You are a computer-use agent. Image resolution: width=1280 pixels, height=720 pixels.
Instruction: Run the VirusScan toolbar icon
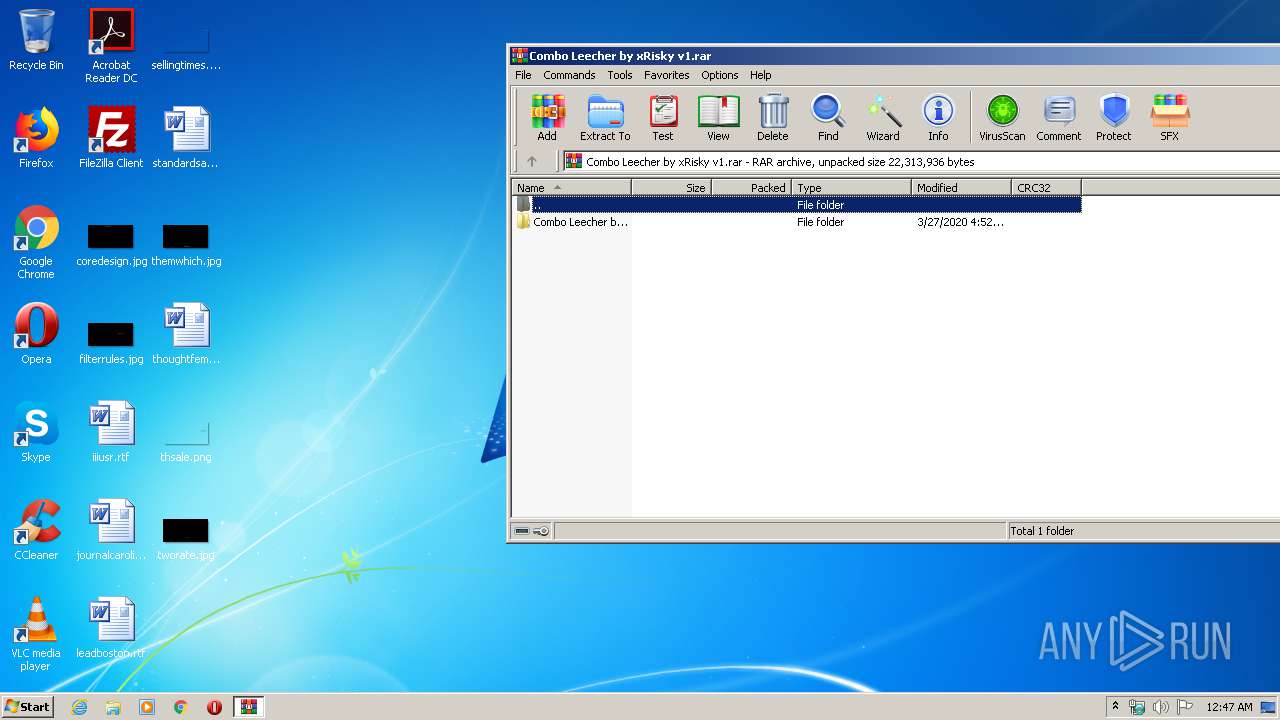(1002, 118)
